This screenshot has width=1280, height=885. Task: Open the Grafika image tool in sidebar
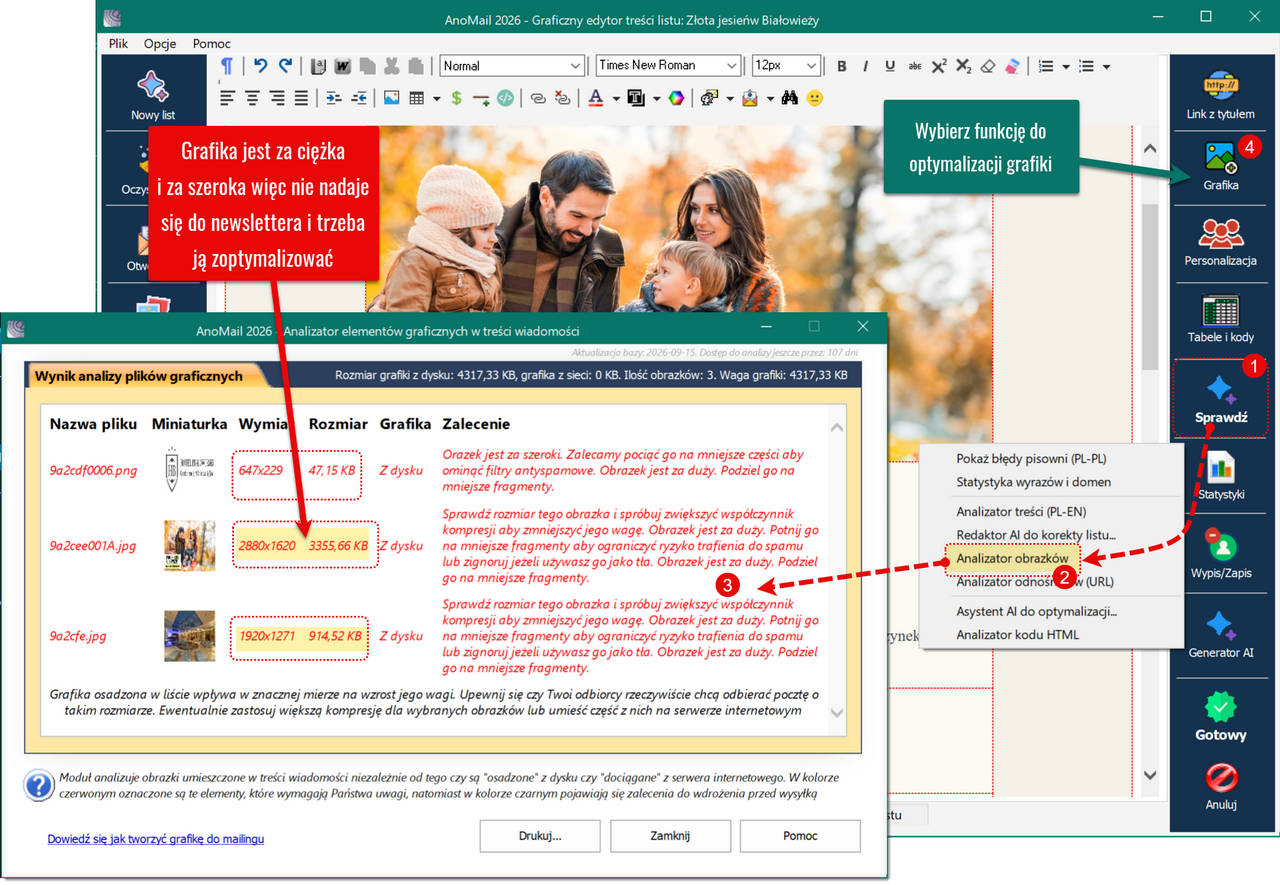(1220, 165)
